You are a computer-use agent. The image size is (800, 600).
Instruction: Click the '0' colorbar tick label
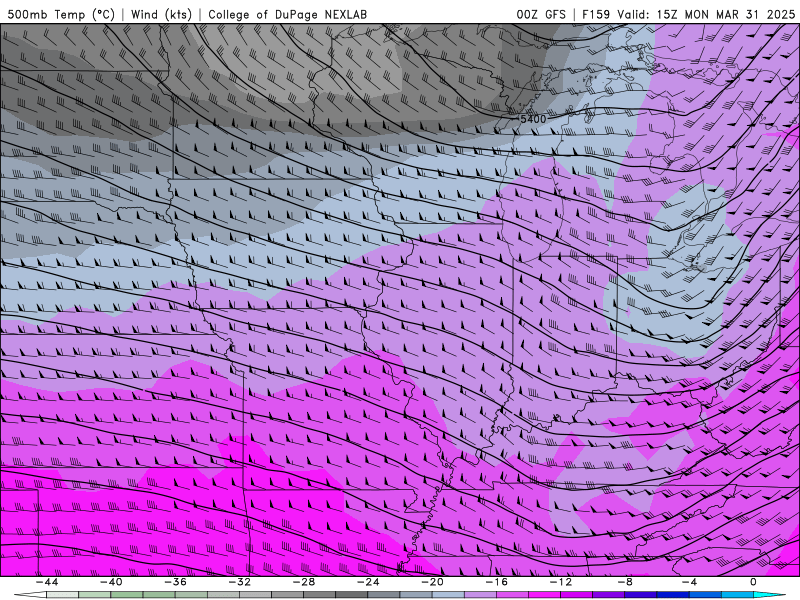click(753, 582)
